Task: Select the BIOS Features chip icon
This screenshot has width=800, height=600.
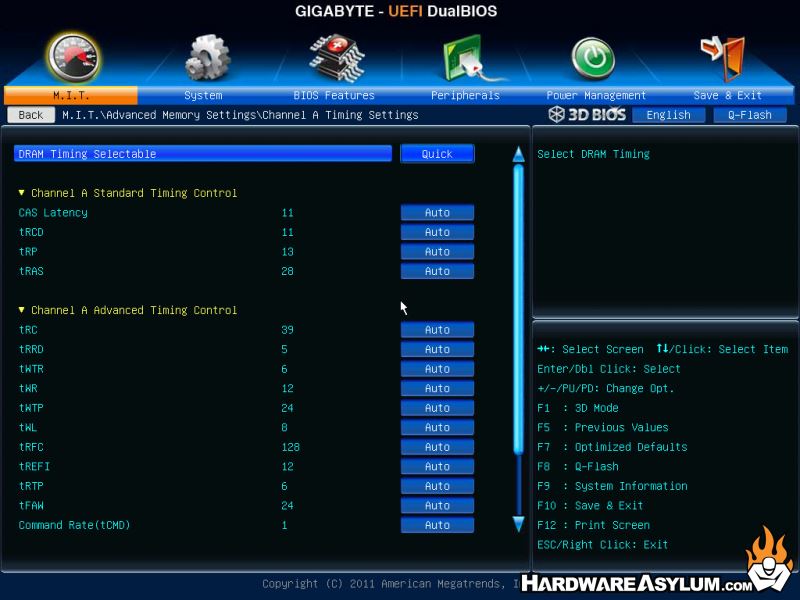Action: point(337,58)
